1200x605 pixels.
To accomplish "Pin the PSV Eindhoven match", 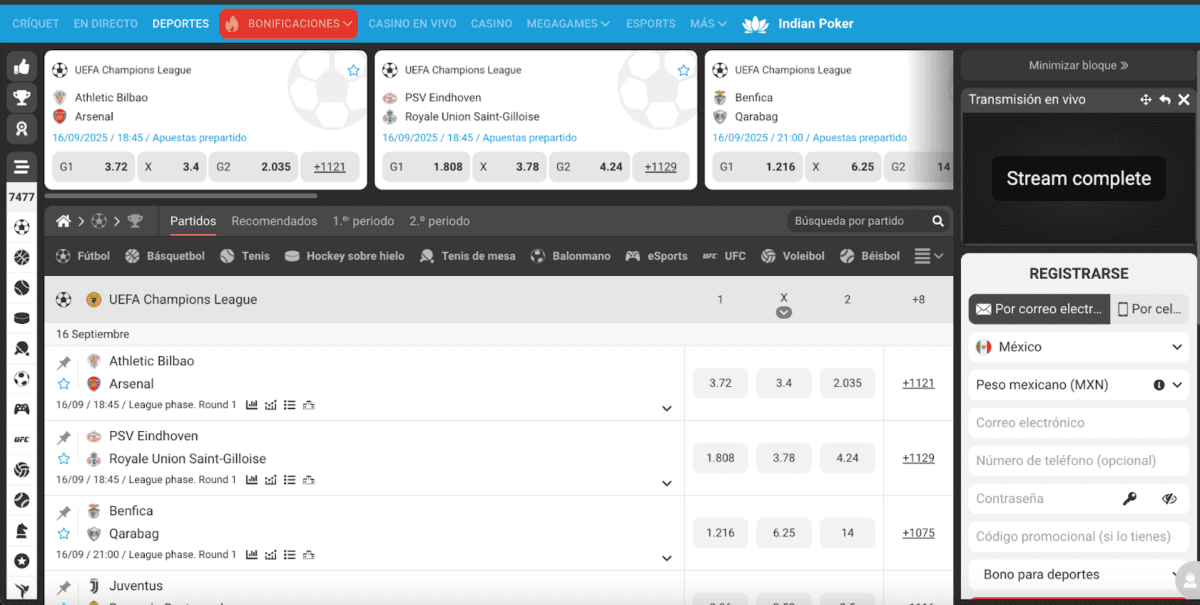I will (64, 438).
